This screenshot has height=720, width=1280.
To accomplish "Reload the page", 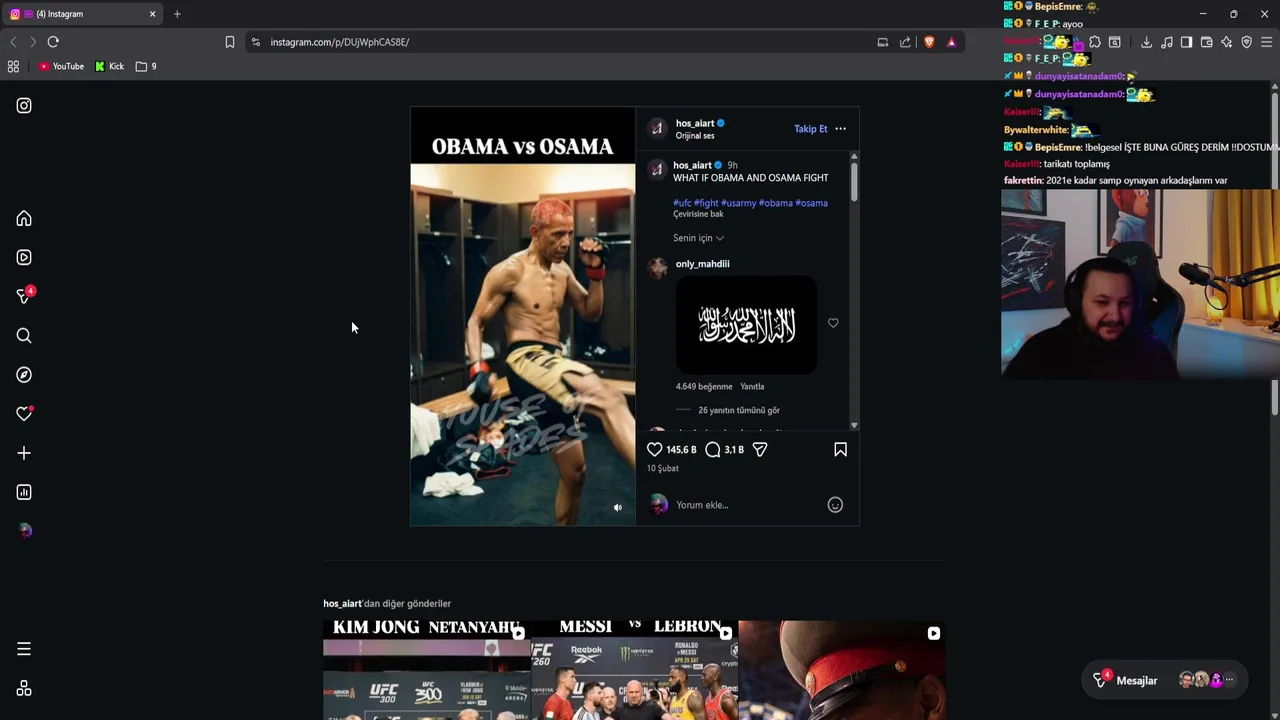I will coord(53,42).
